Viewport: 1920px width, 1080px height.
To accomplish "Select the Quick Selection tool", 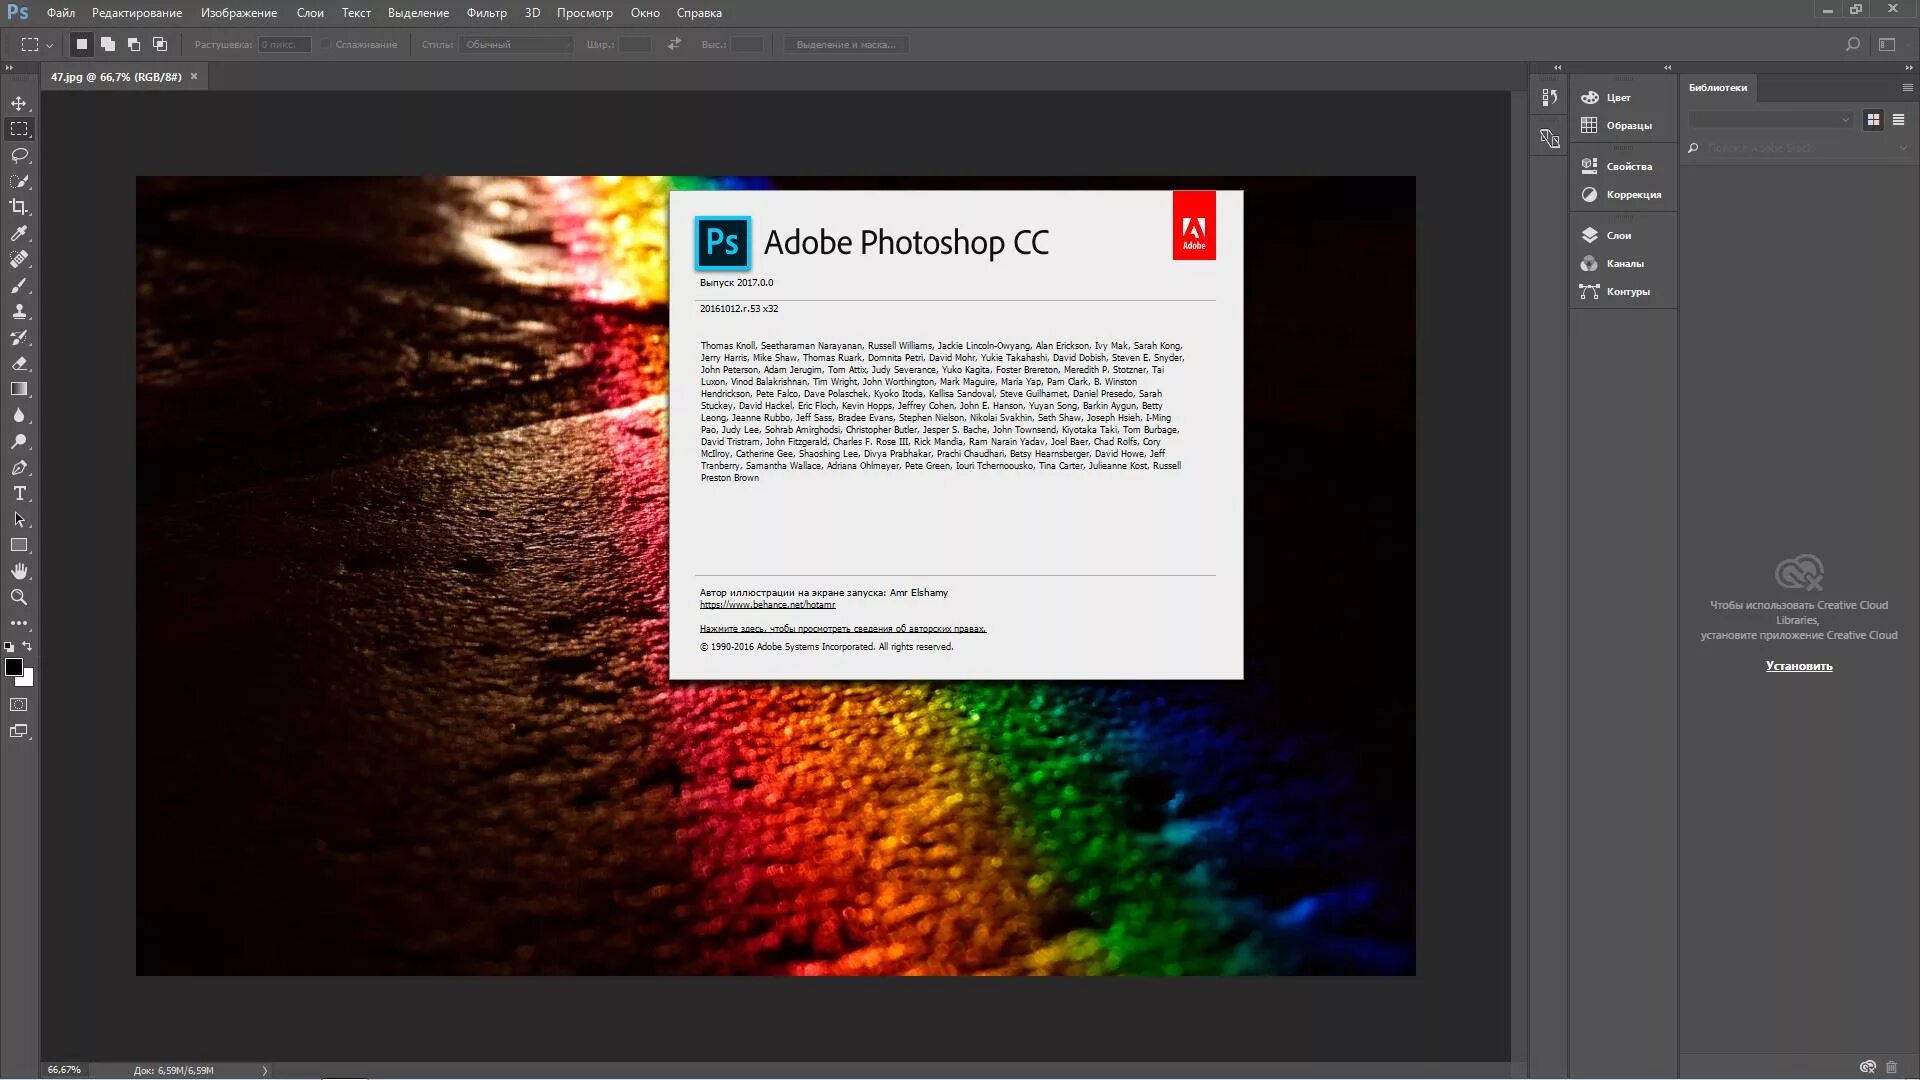I will [19, 181].
